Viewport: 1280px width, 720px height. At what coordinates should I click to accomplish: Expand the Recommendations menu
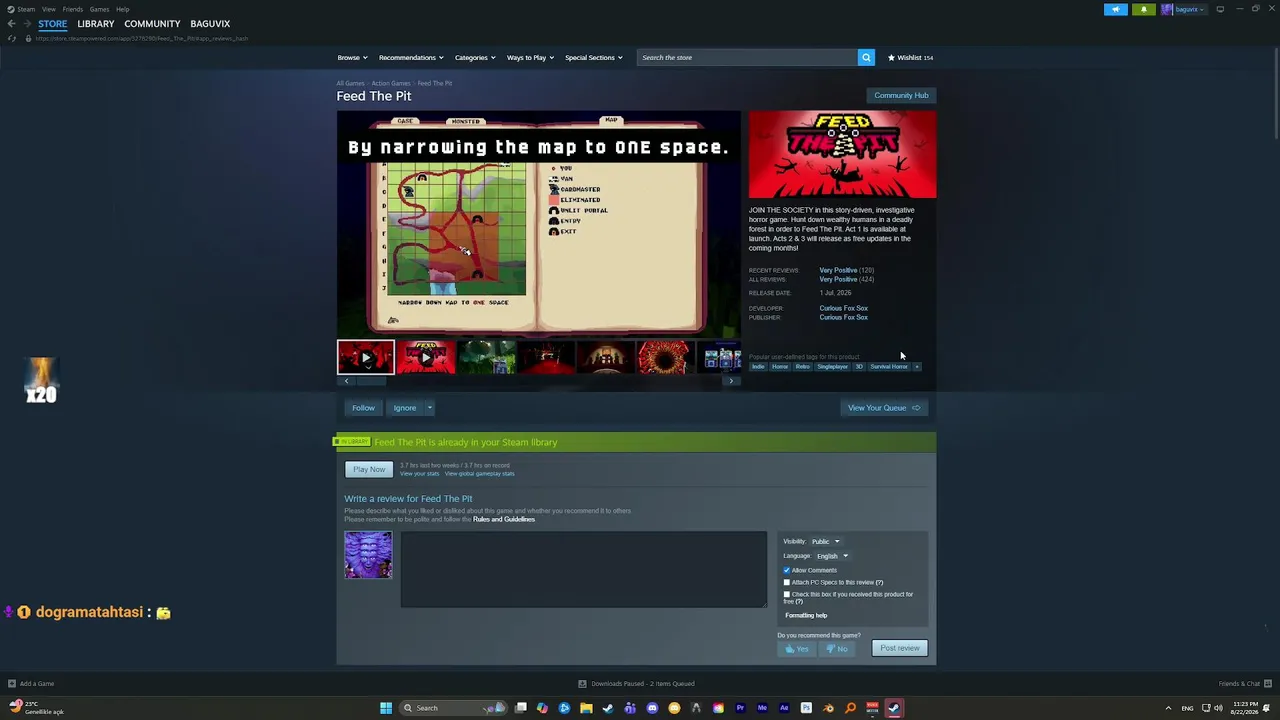click(x=410, y=57)
